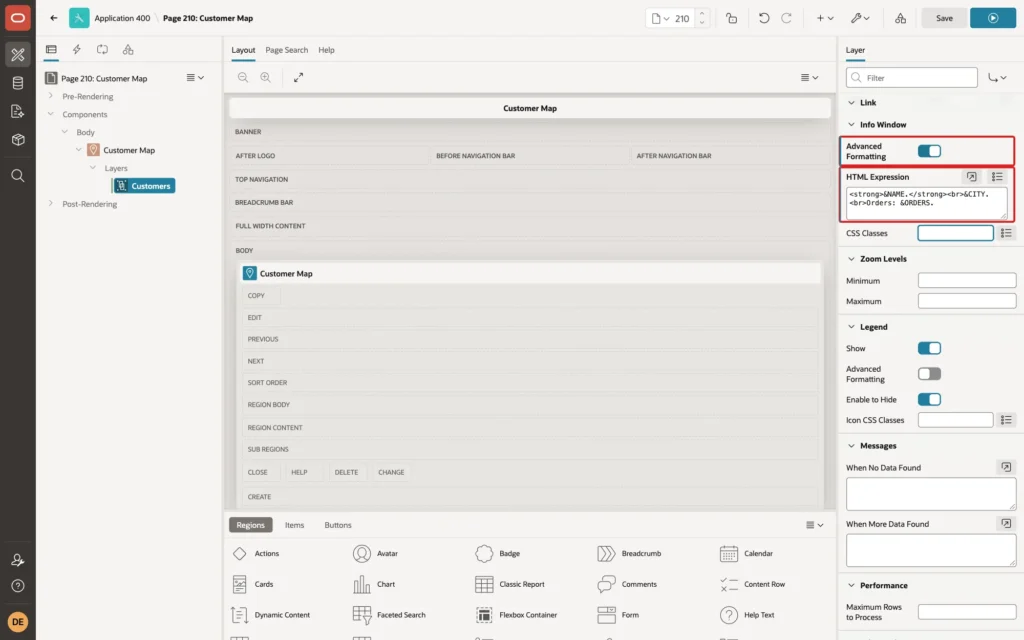This screenshot has height=640, width=1024.
Task: Click the Save and Run Page button
Action: 993,18
